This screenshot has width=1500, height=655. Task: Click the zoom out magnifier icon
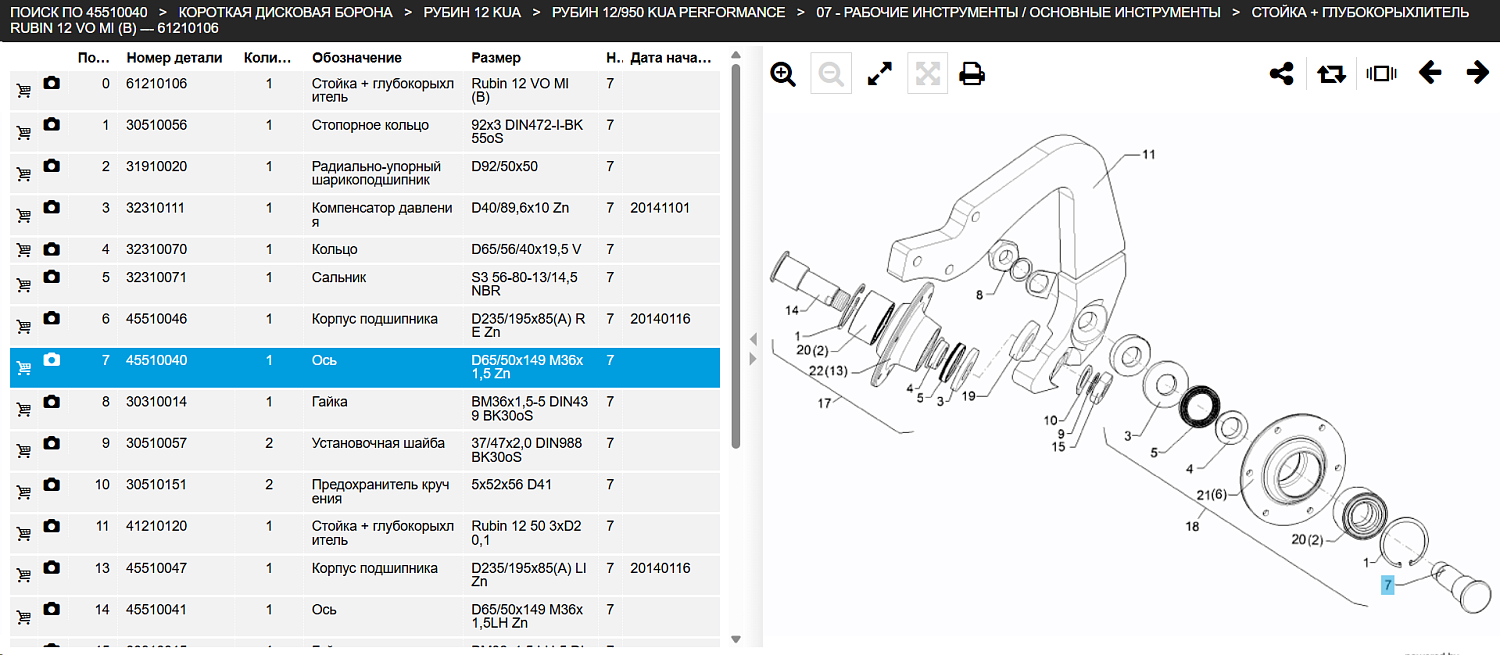click(831, 74)
